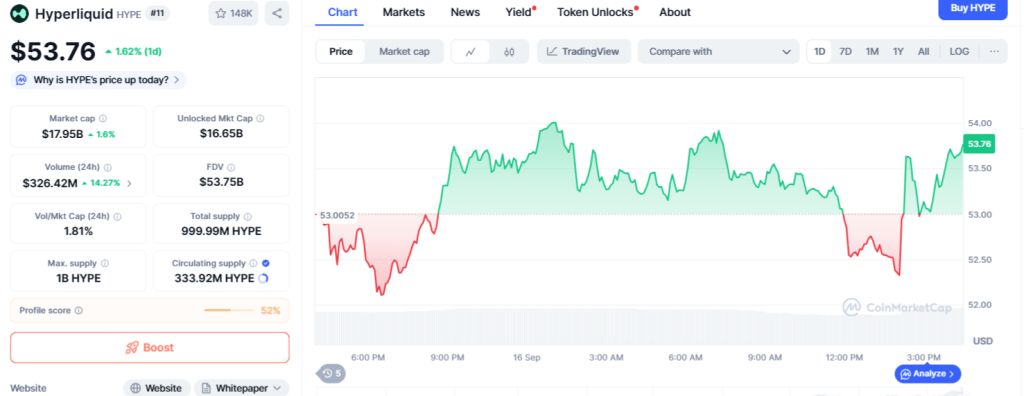Click the share icon button
Viewport: 1024px width, 396px height.
(277, 13)
